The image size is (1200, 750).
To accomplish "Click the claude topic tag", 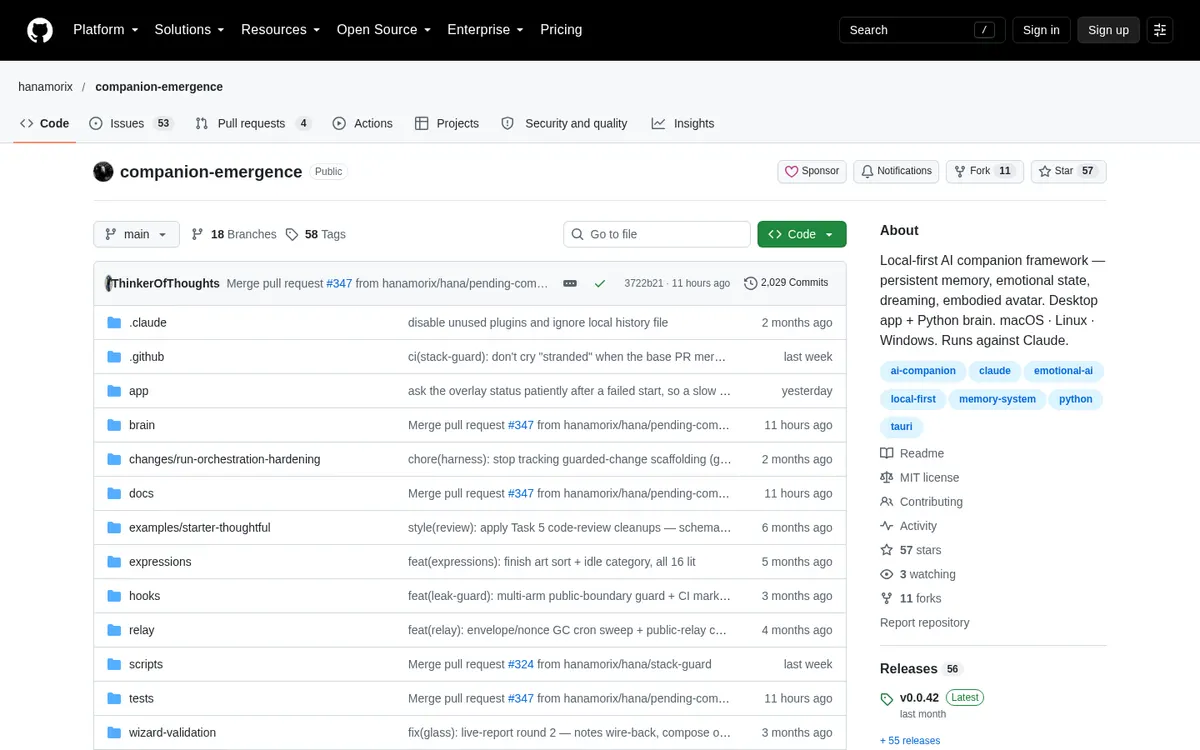I will [995, 371].
